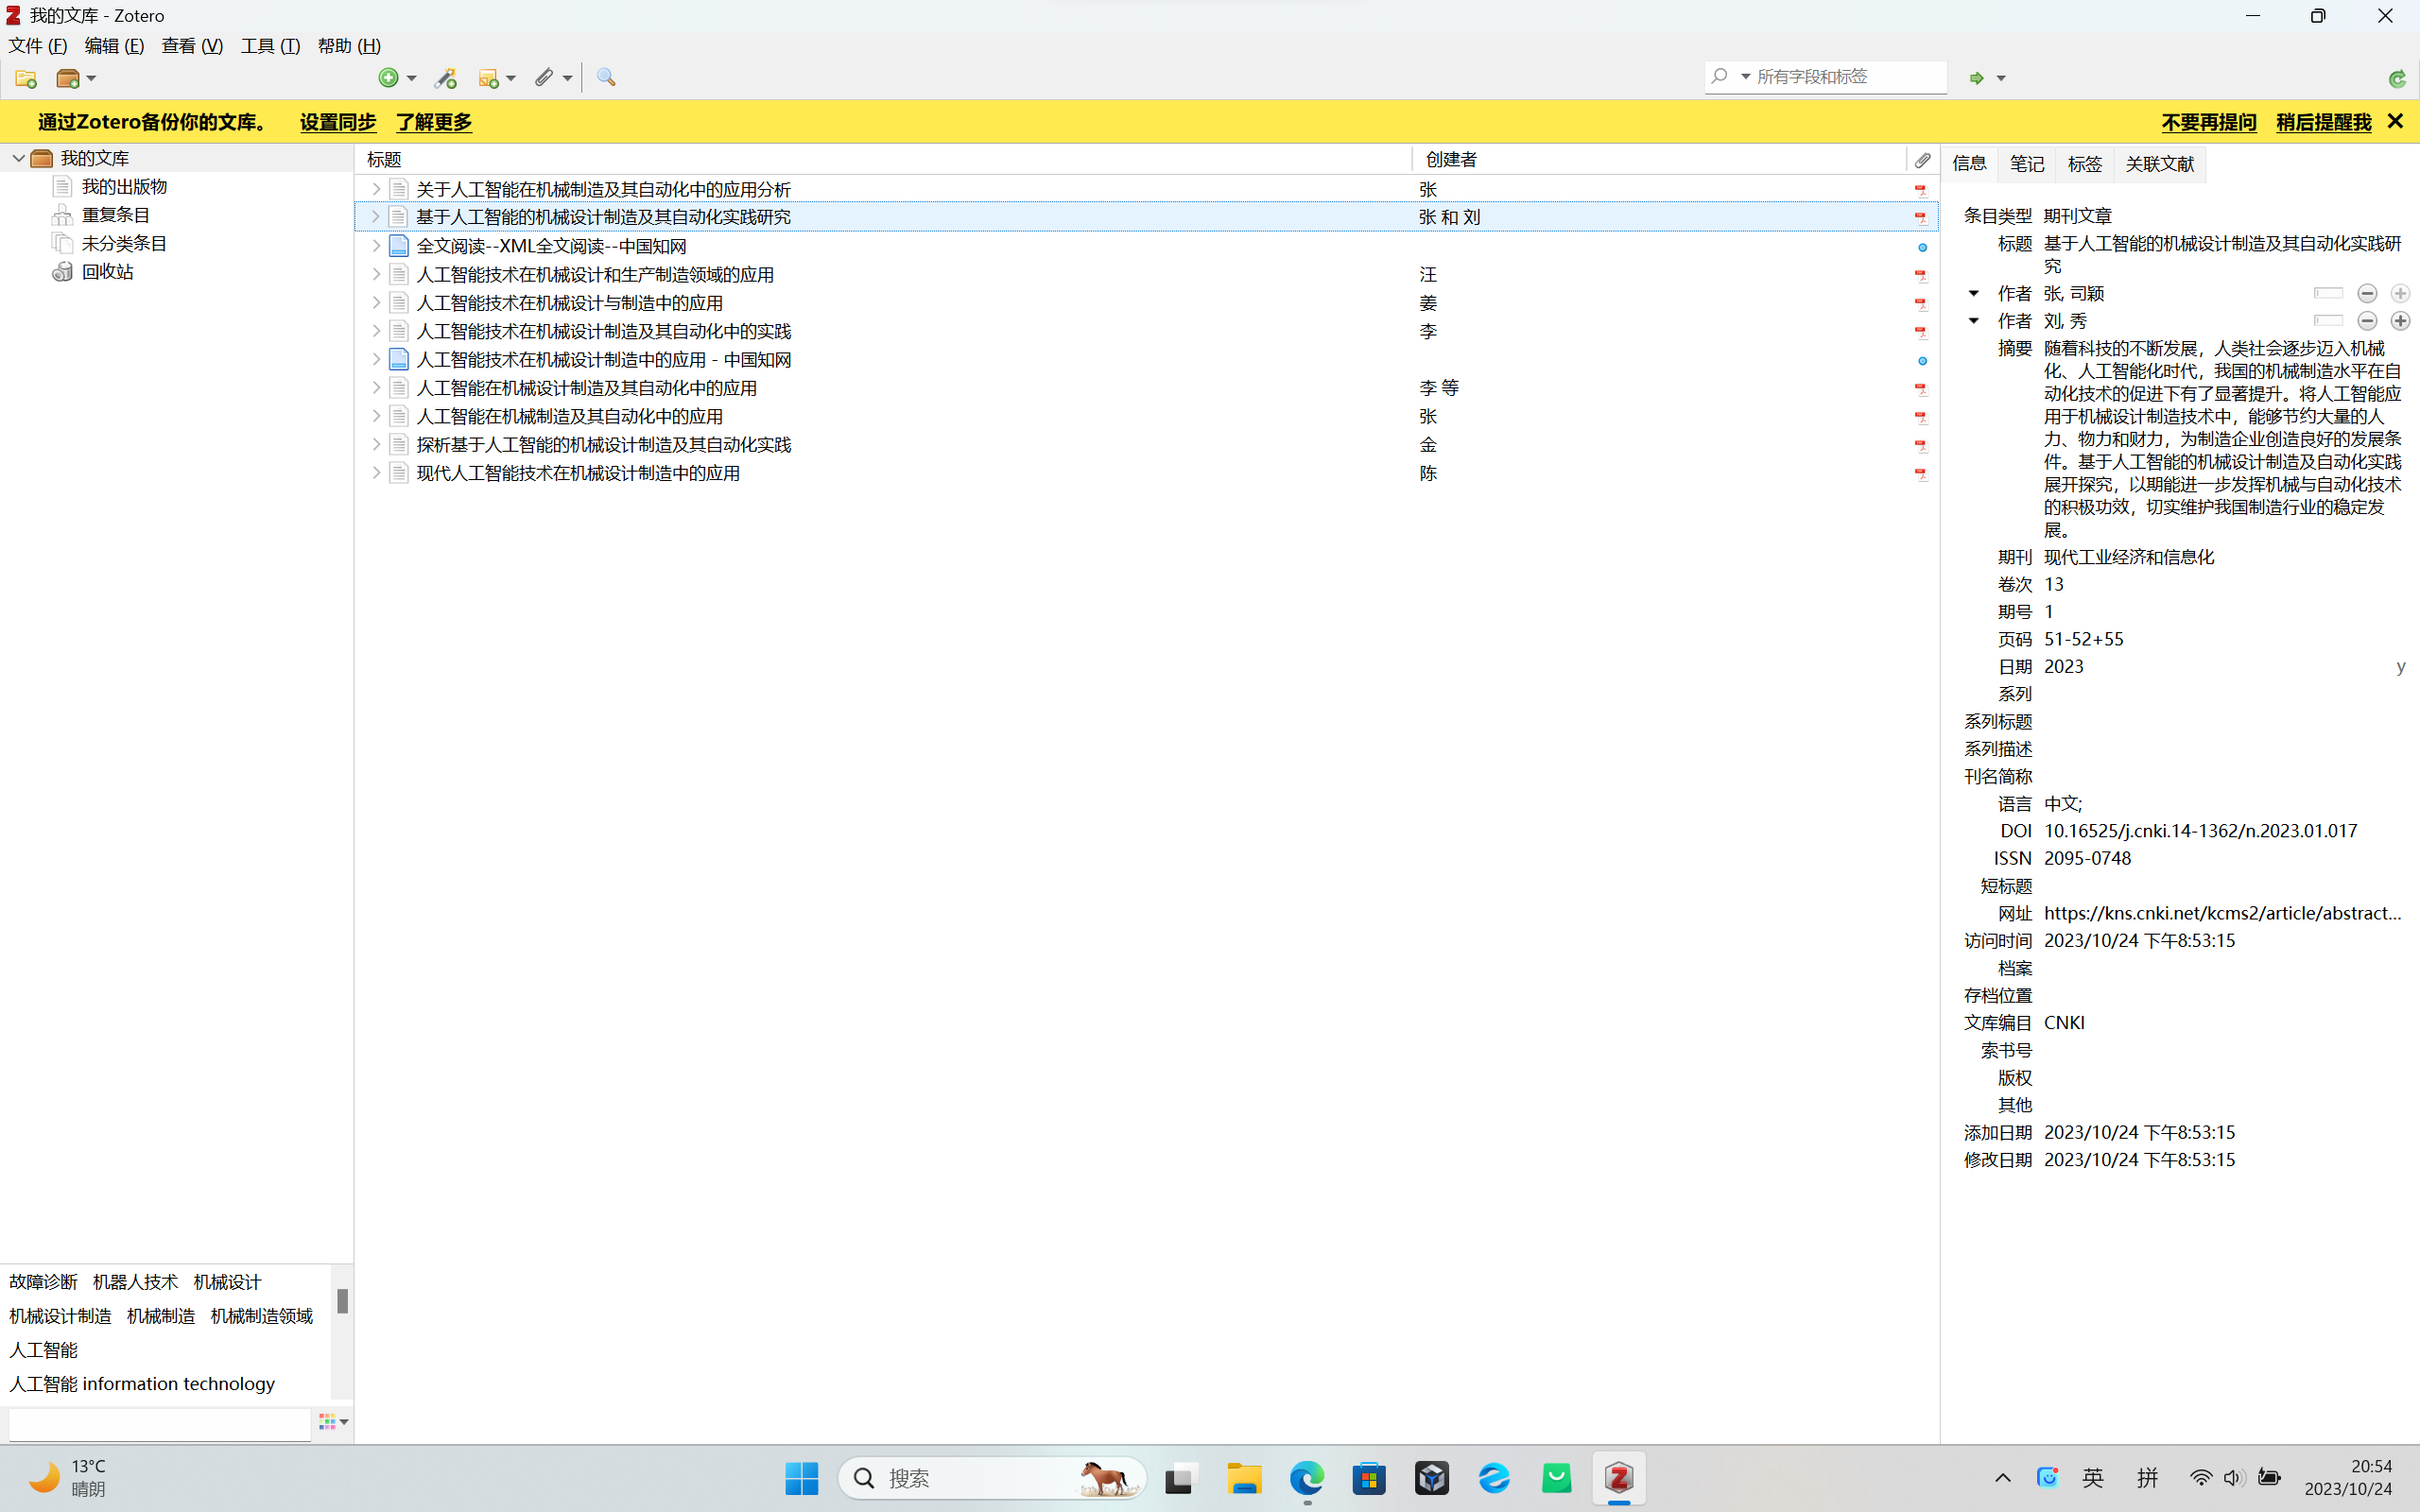Image resolution: width=2420 pixels, height=1512 pixels.
Task: Click the 稍后提醒我 button
Action: pos(2323,122)
